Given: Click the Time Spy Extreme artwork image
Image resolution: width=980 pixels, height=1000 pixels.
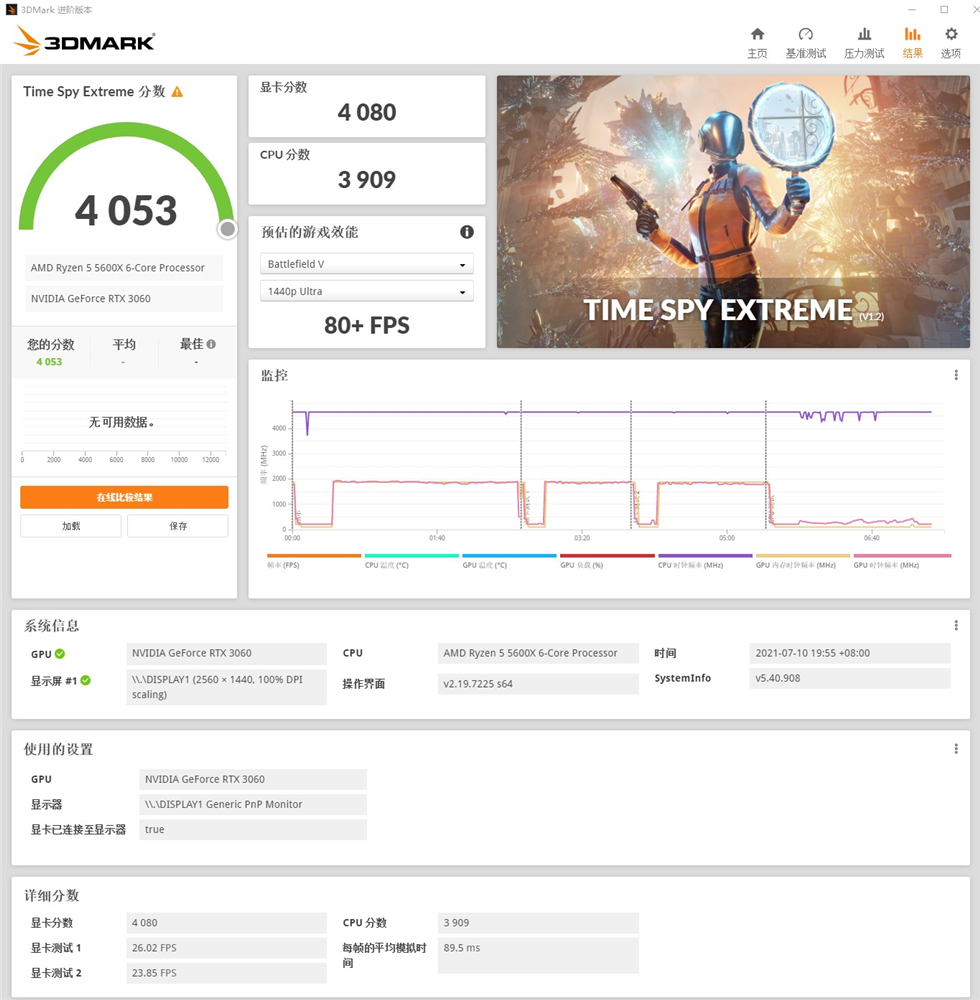Looking at the screenshot, I should point(733,212).
